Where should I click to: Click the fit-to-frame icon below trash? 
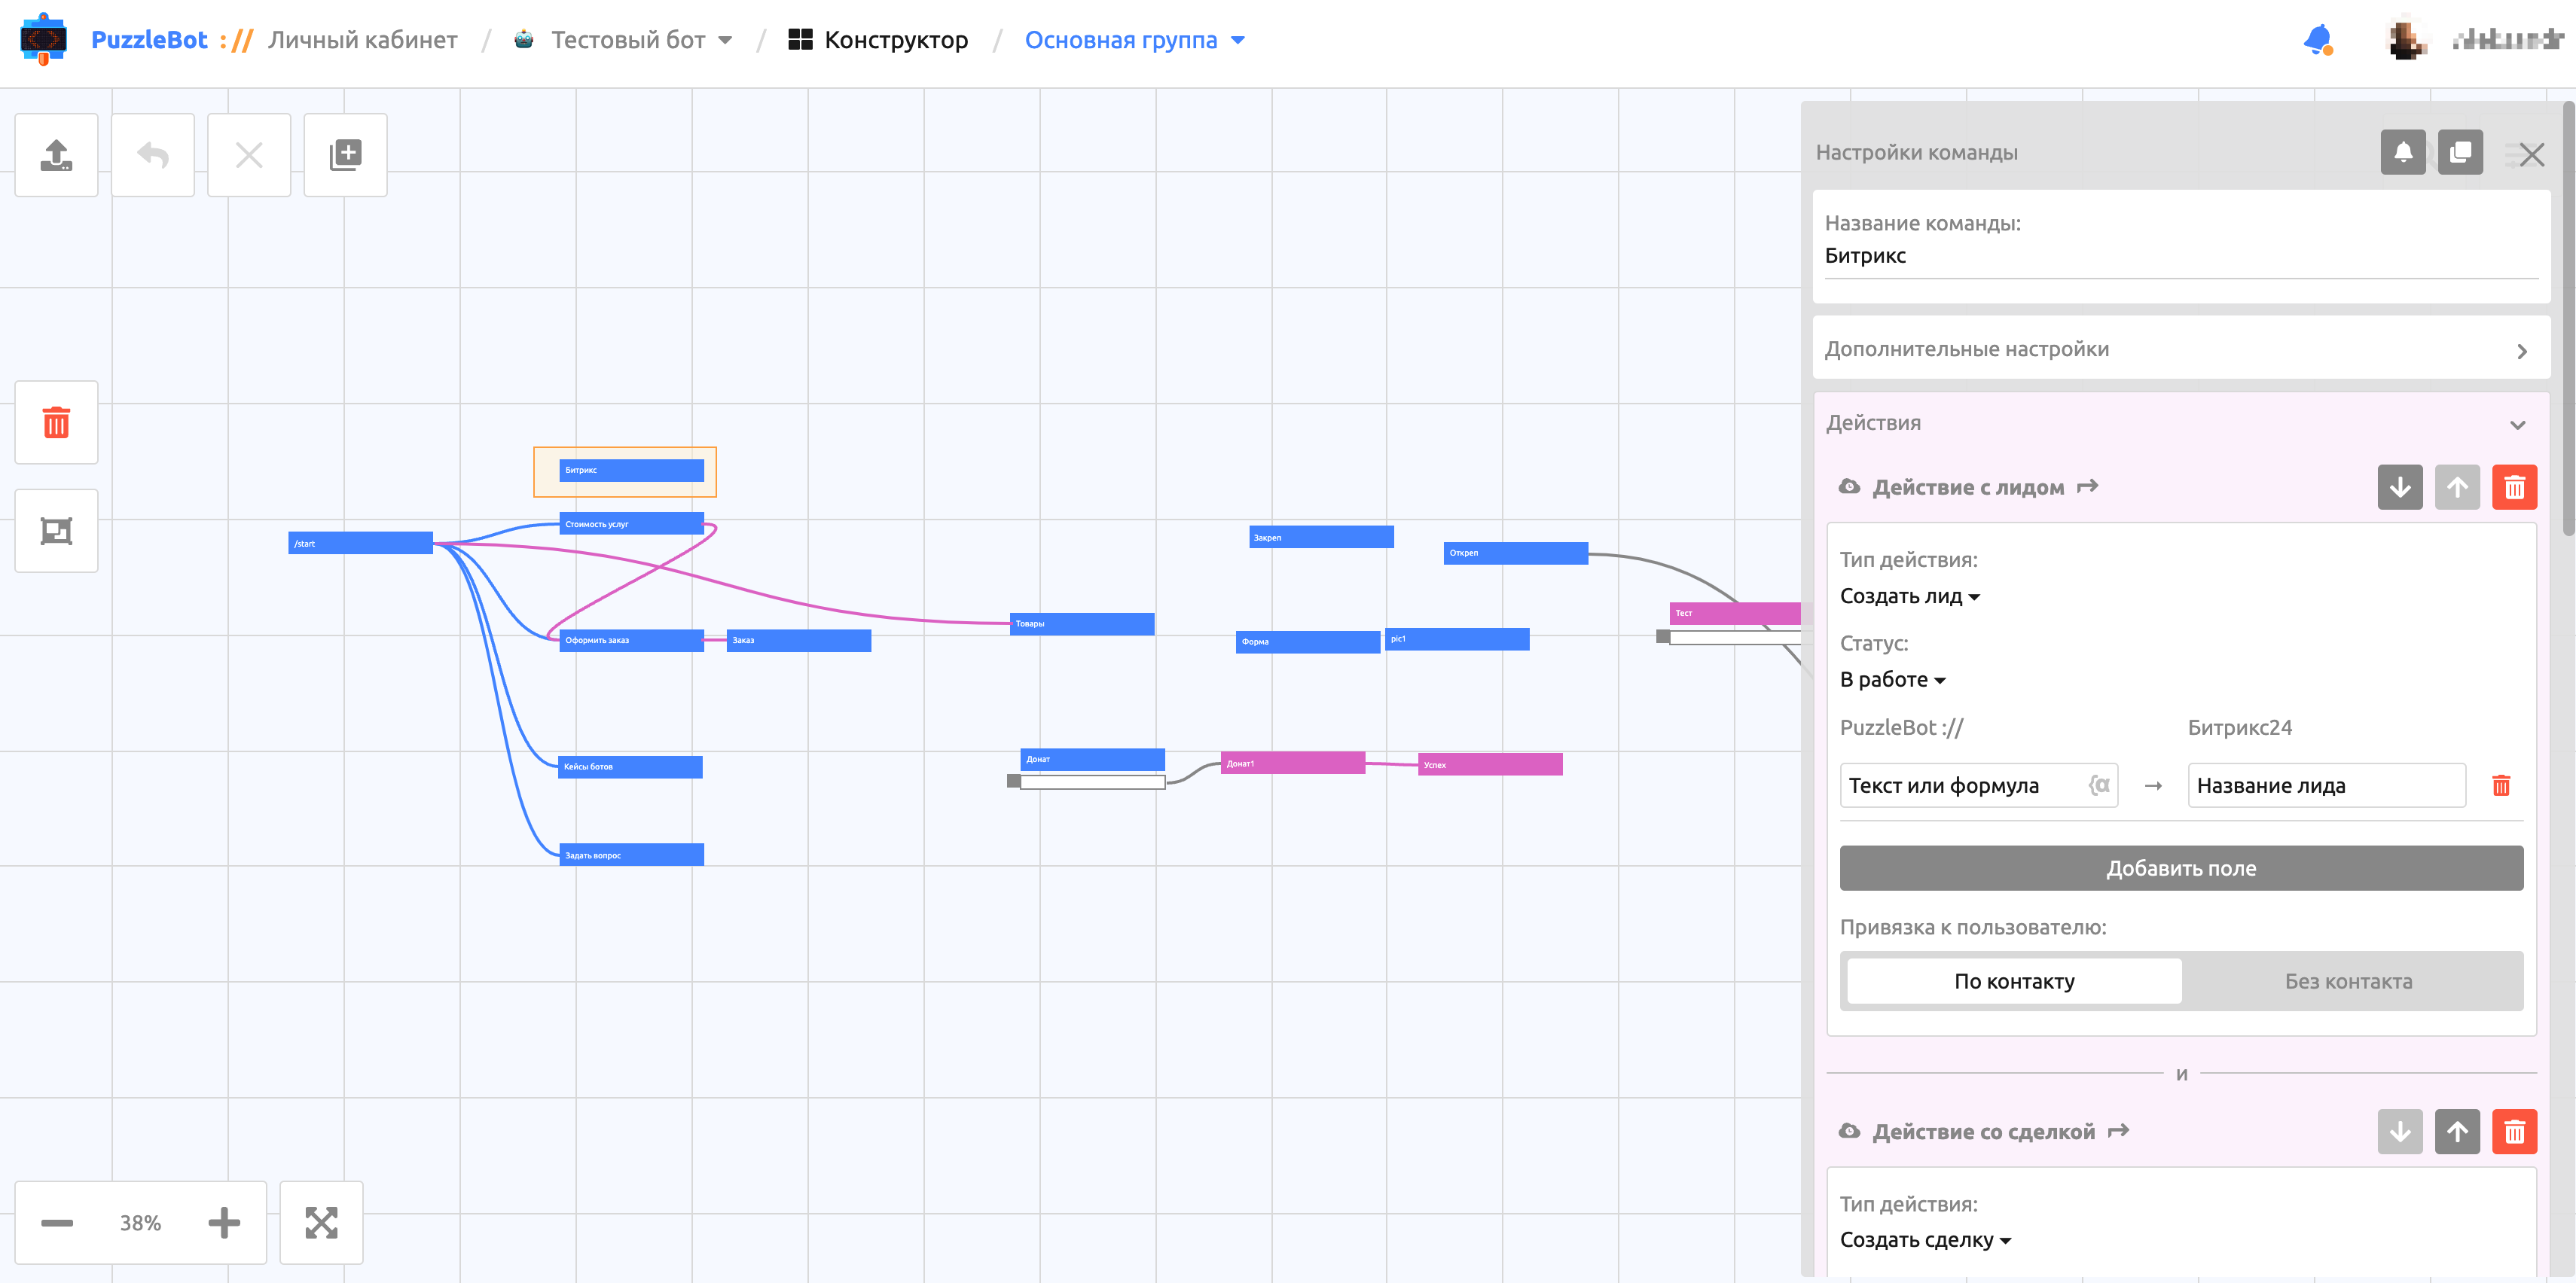pyautogui.click(x=56, y=531)
